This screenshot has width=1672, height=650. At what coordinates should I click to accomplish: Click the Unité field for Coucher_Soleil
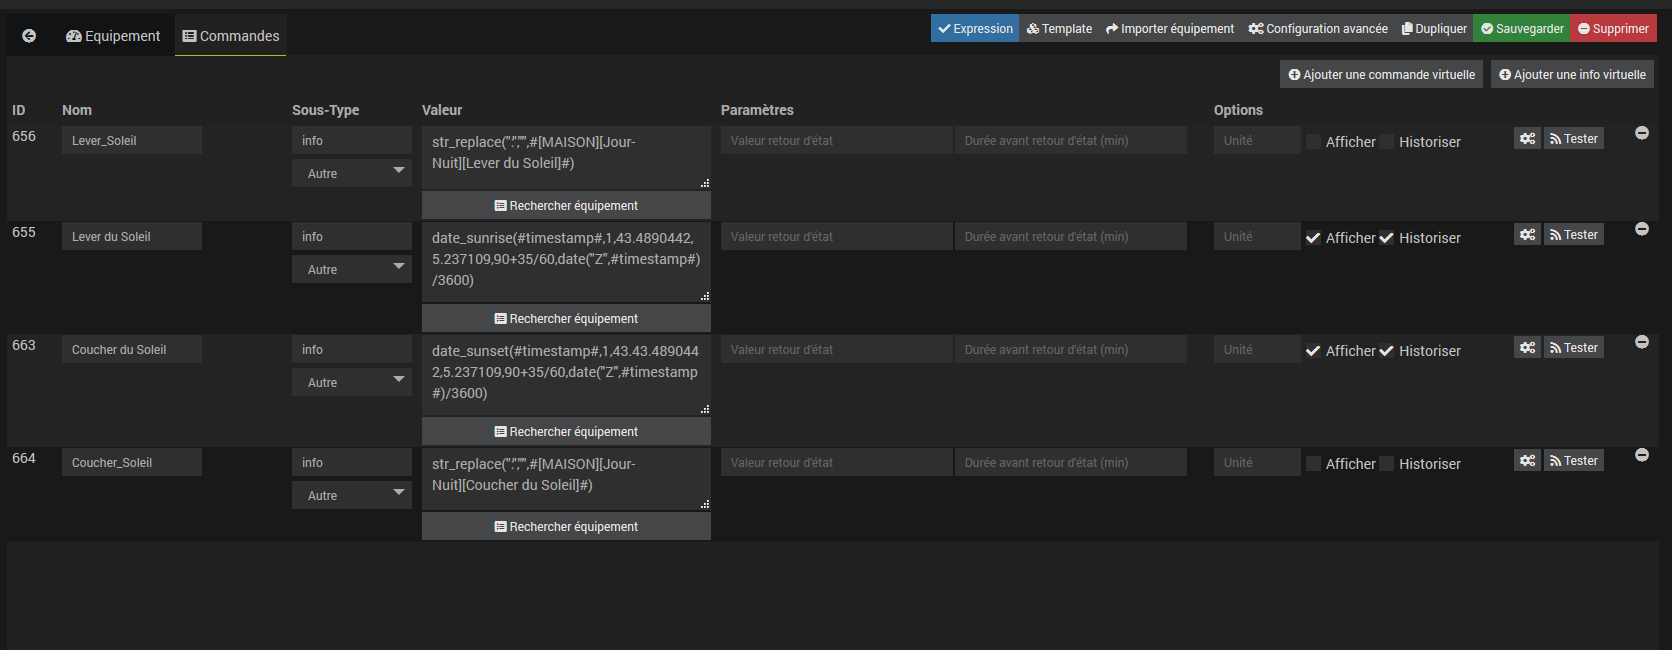point(1256,463)
